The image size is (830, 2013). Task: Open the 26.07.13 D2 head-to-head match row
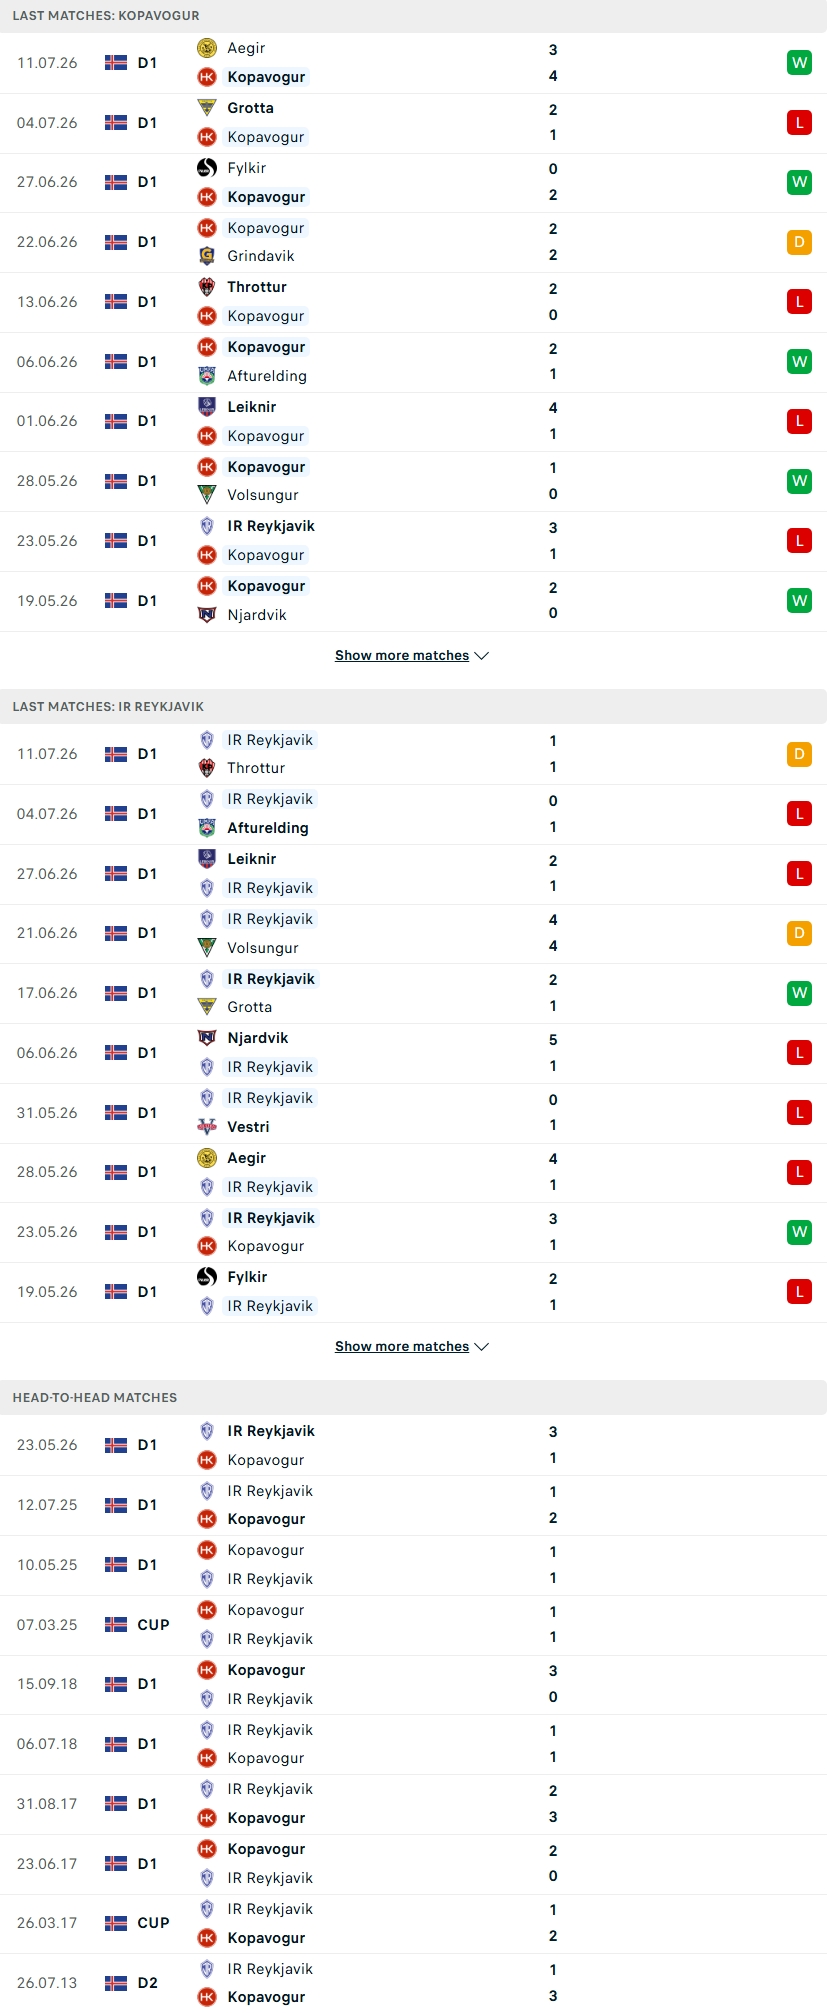click(x=414, y=1983)
